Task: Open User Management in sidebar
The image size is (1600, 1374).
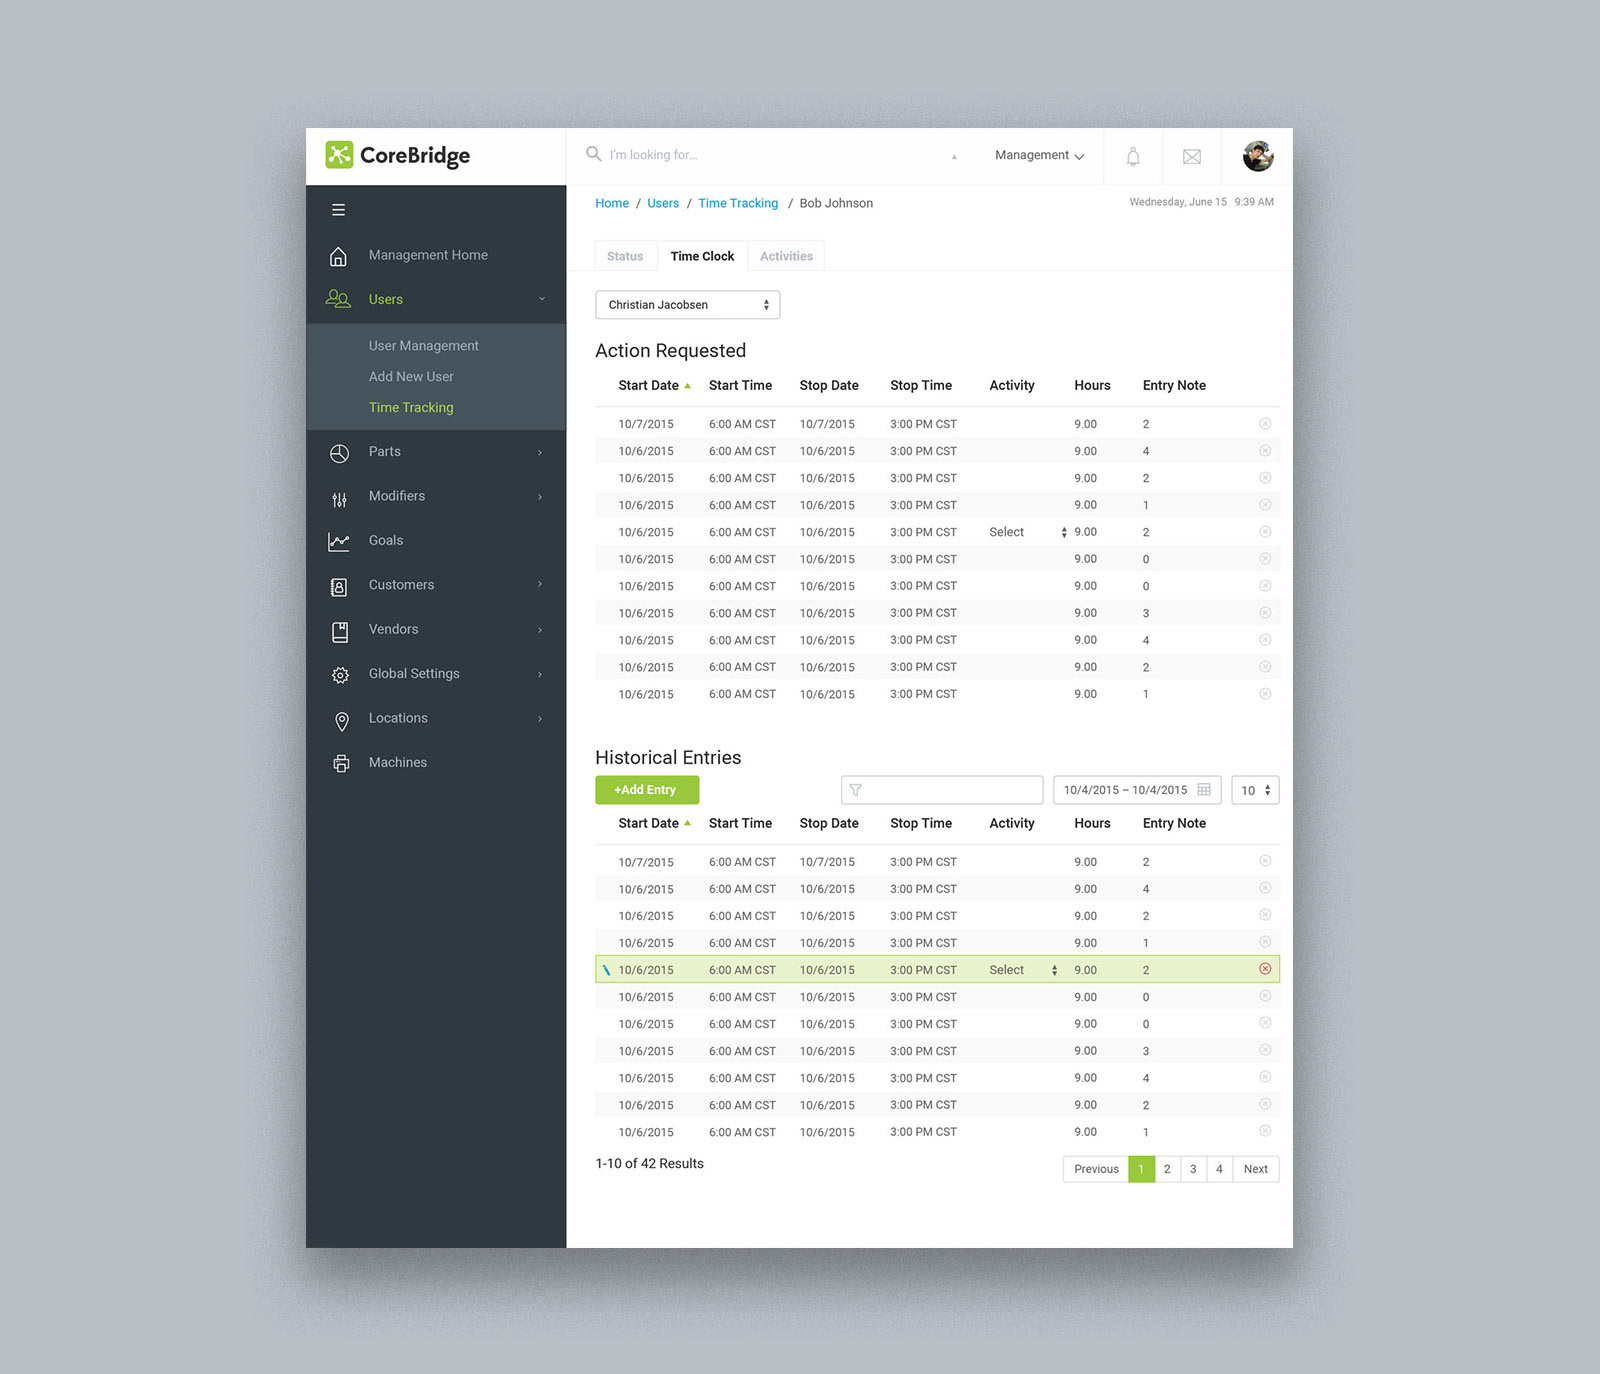Action: click(423, 346)
